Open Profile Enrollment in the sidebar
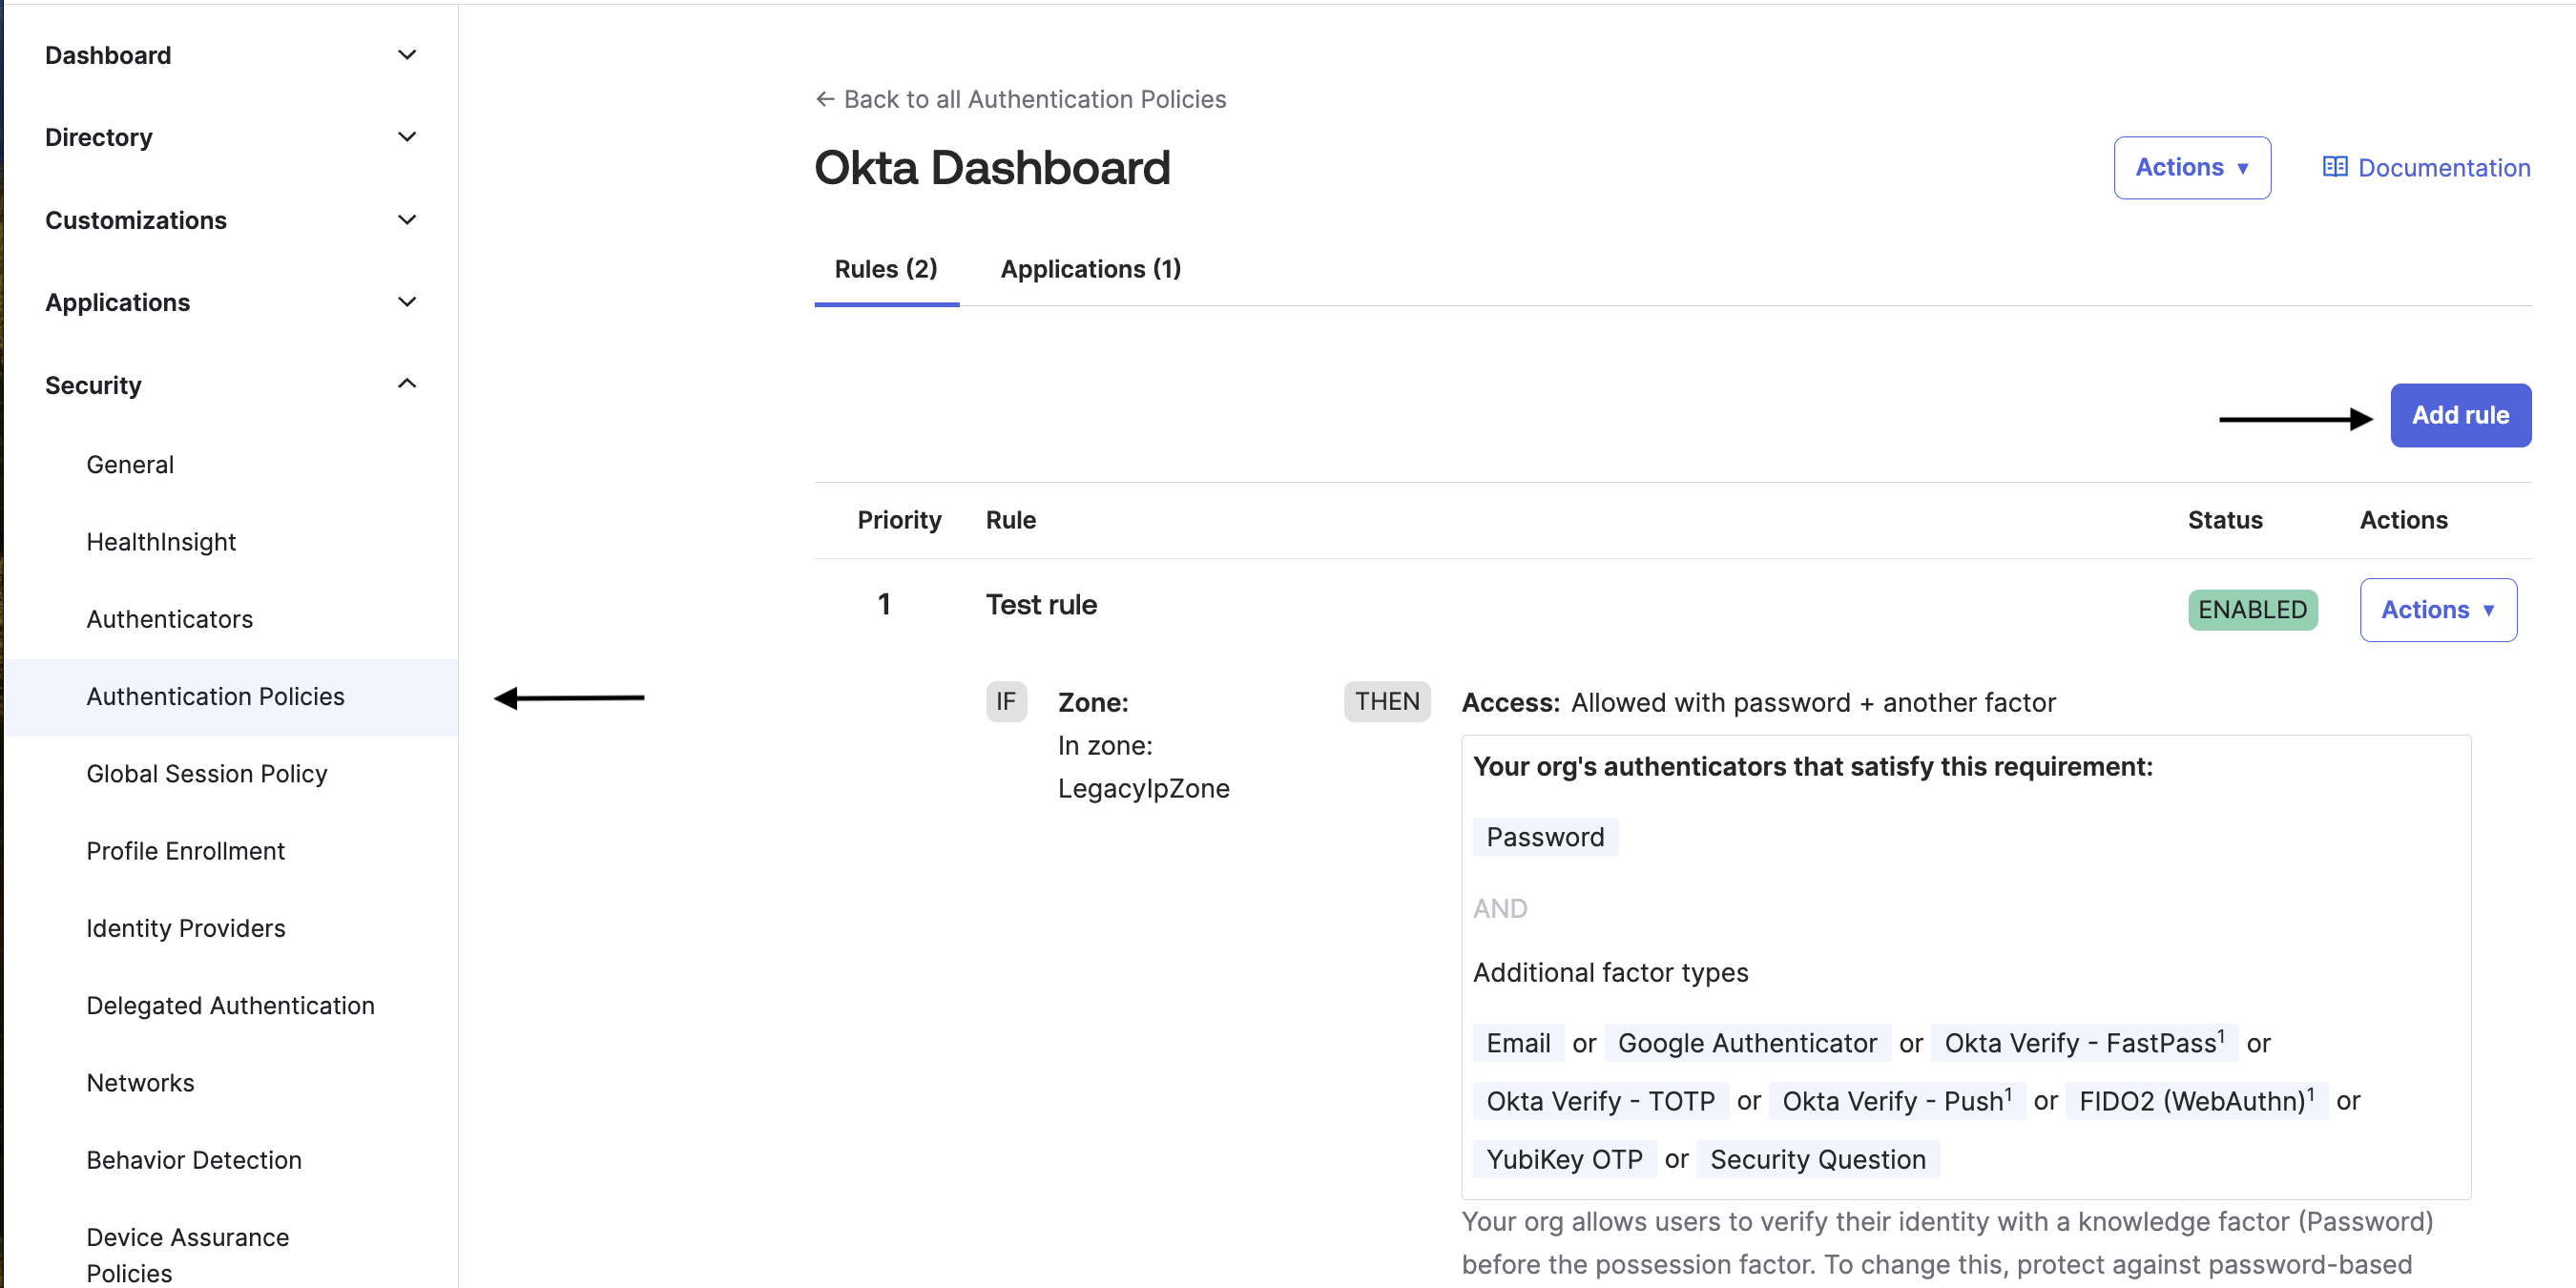Viewport: 2576px width, 1288px height. [x=185, y=851]
